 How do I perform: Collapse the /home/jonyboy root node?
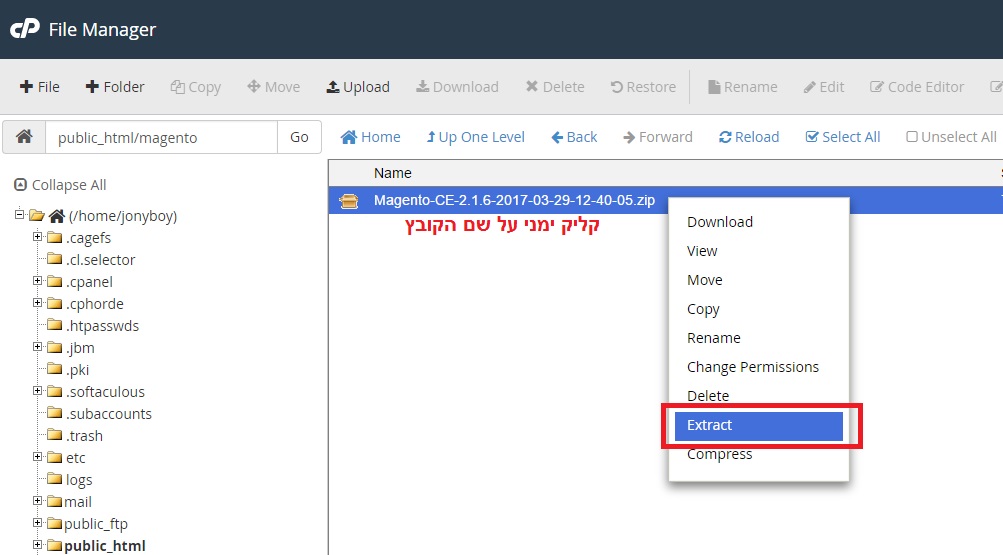(x=19, y=215)
